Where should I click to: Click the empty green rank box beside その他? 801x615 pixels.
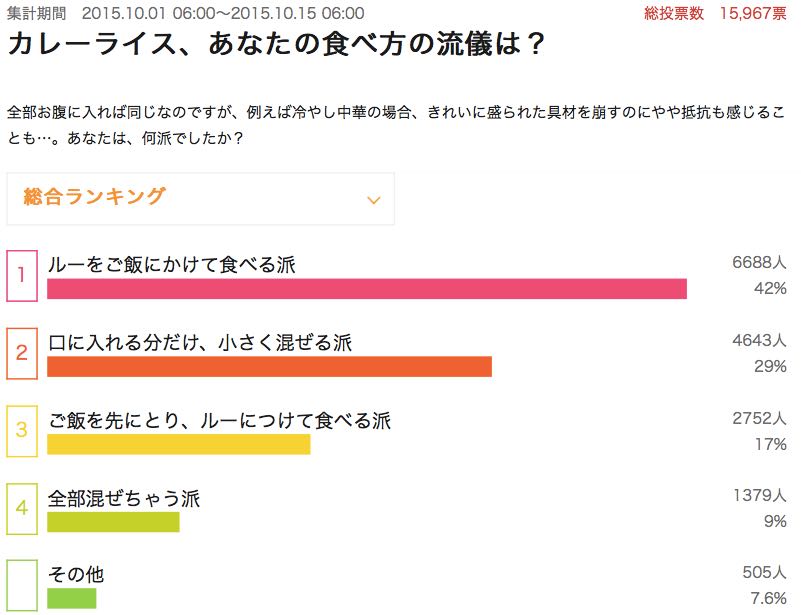pos(22,586)
